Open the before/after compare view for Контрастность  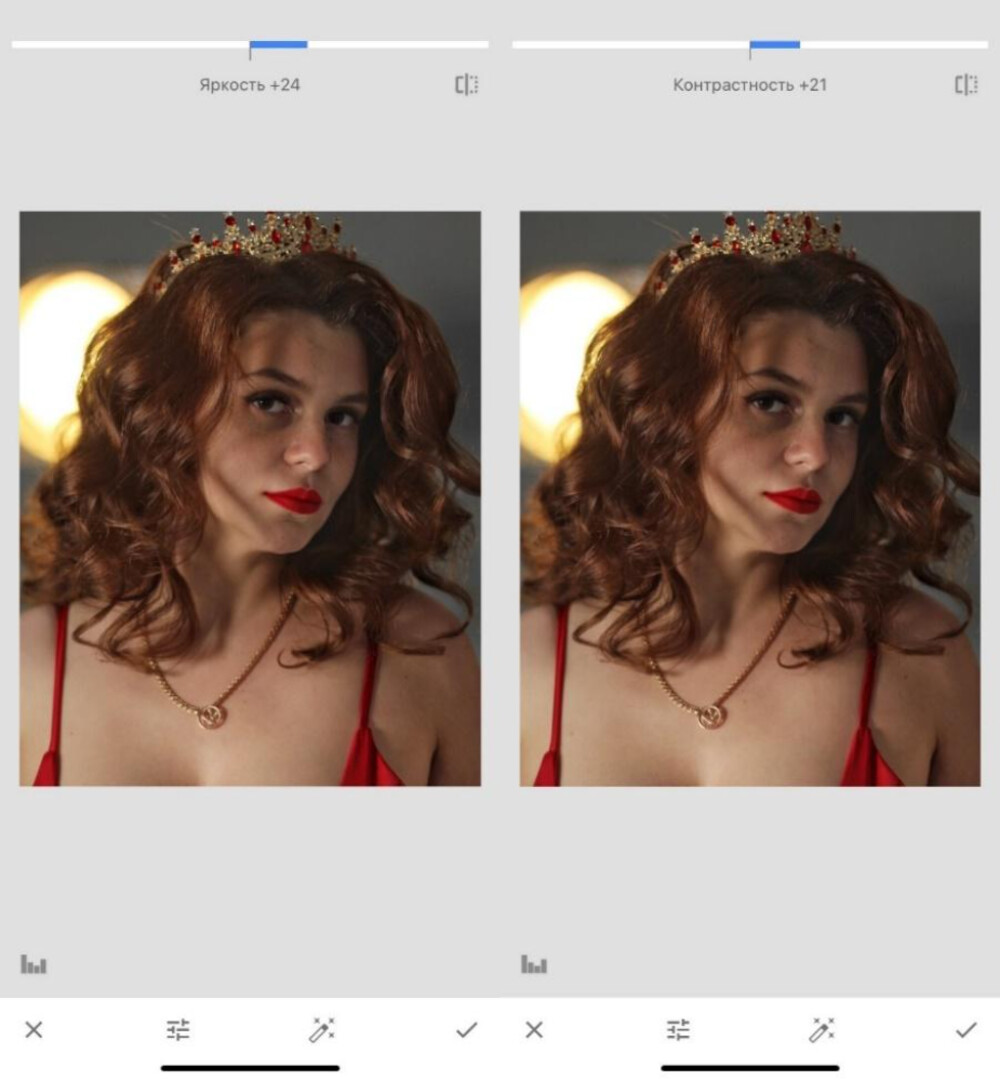(x=967, y=85)
